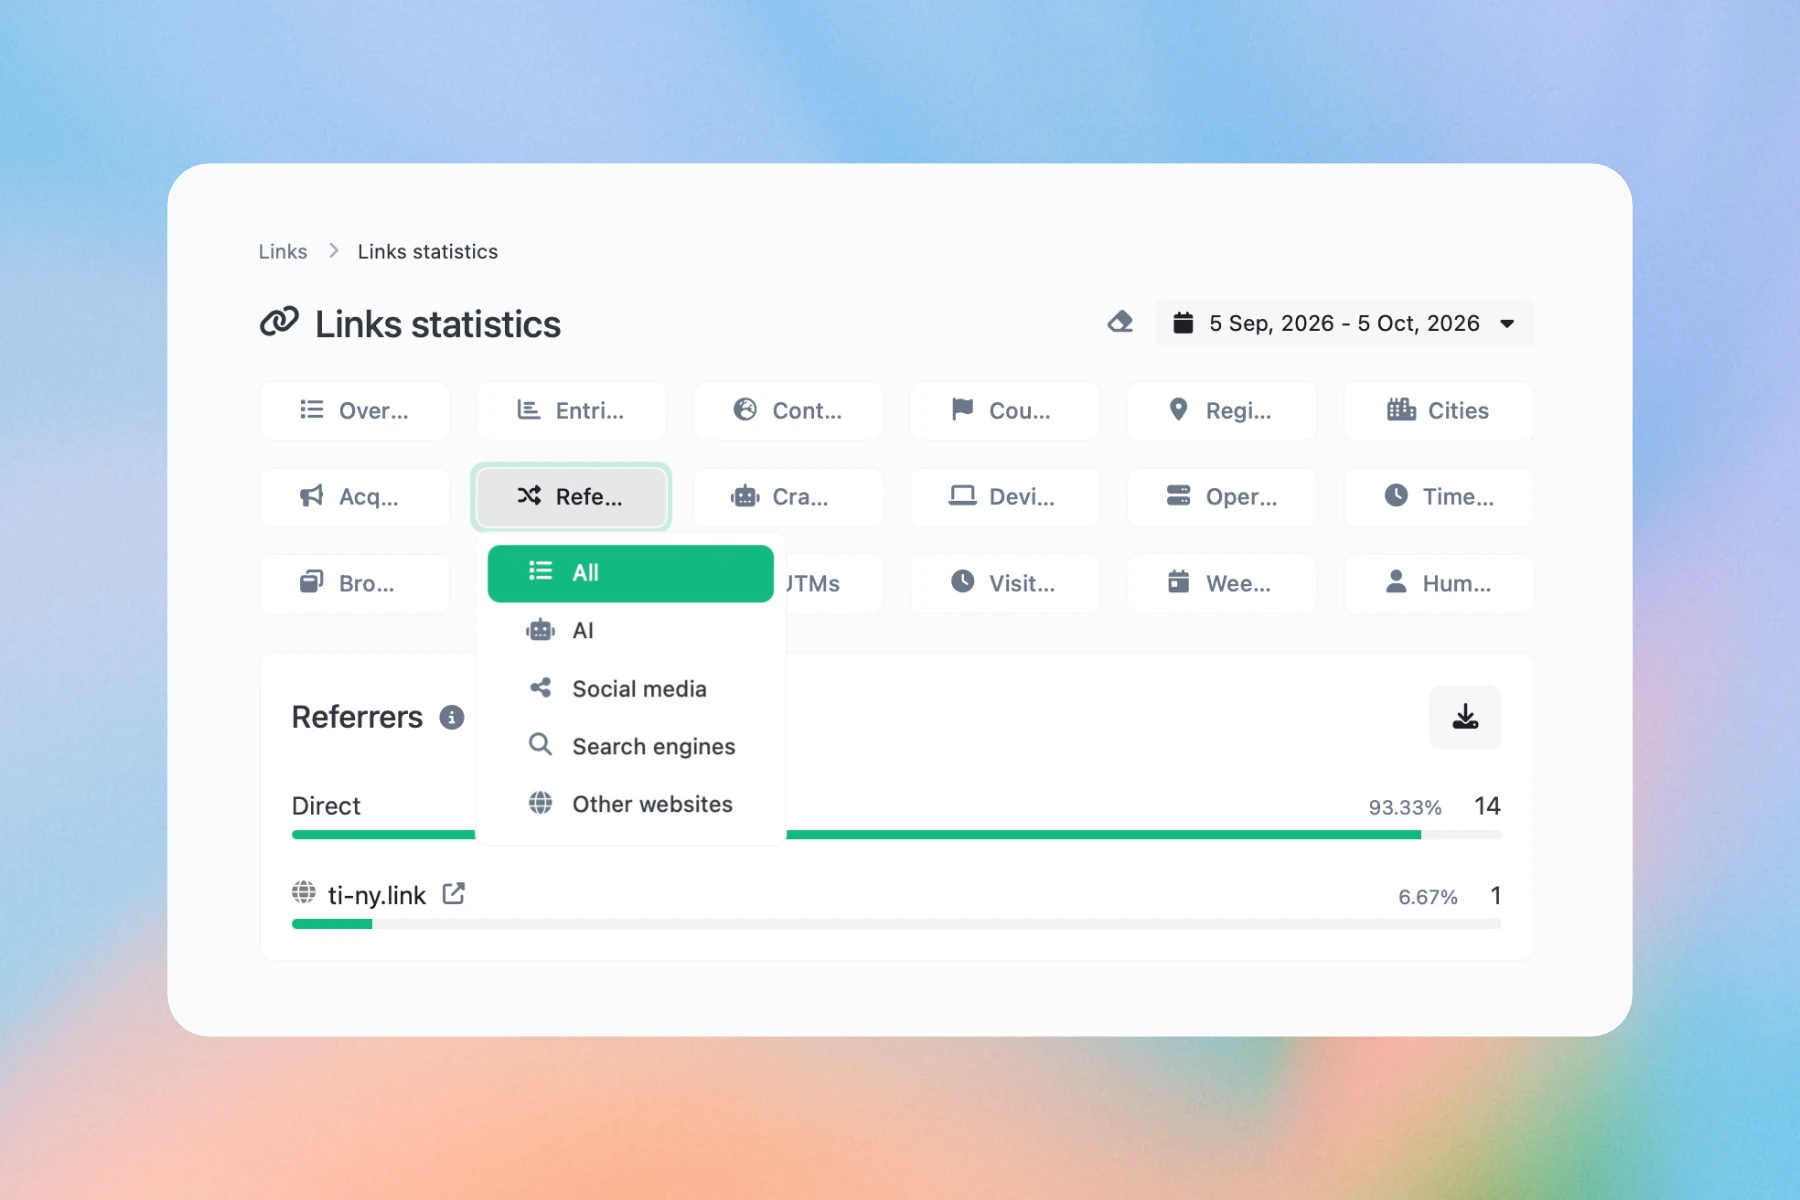This screenshot has height=1200, width=1800.
Task: Click the ti-ny.link globe icon
Action: [303, 892]
